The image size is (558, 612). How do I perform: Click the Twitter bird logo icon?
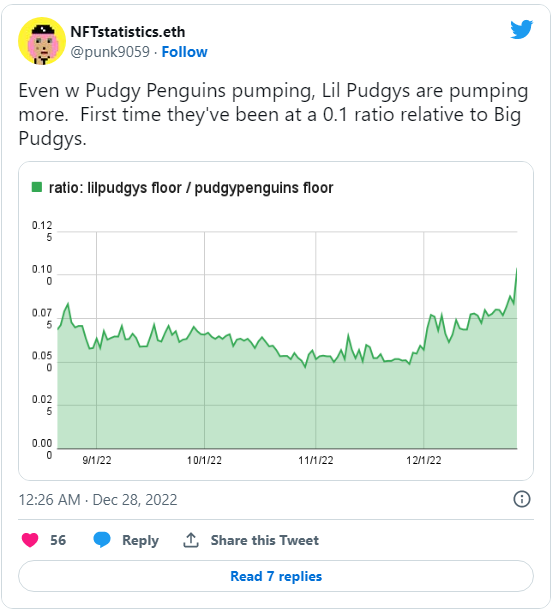coord(522,29)
